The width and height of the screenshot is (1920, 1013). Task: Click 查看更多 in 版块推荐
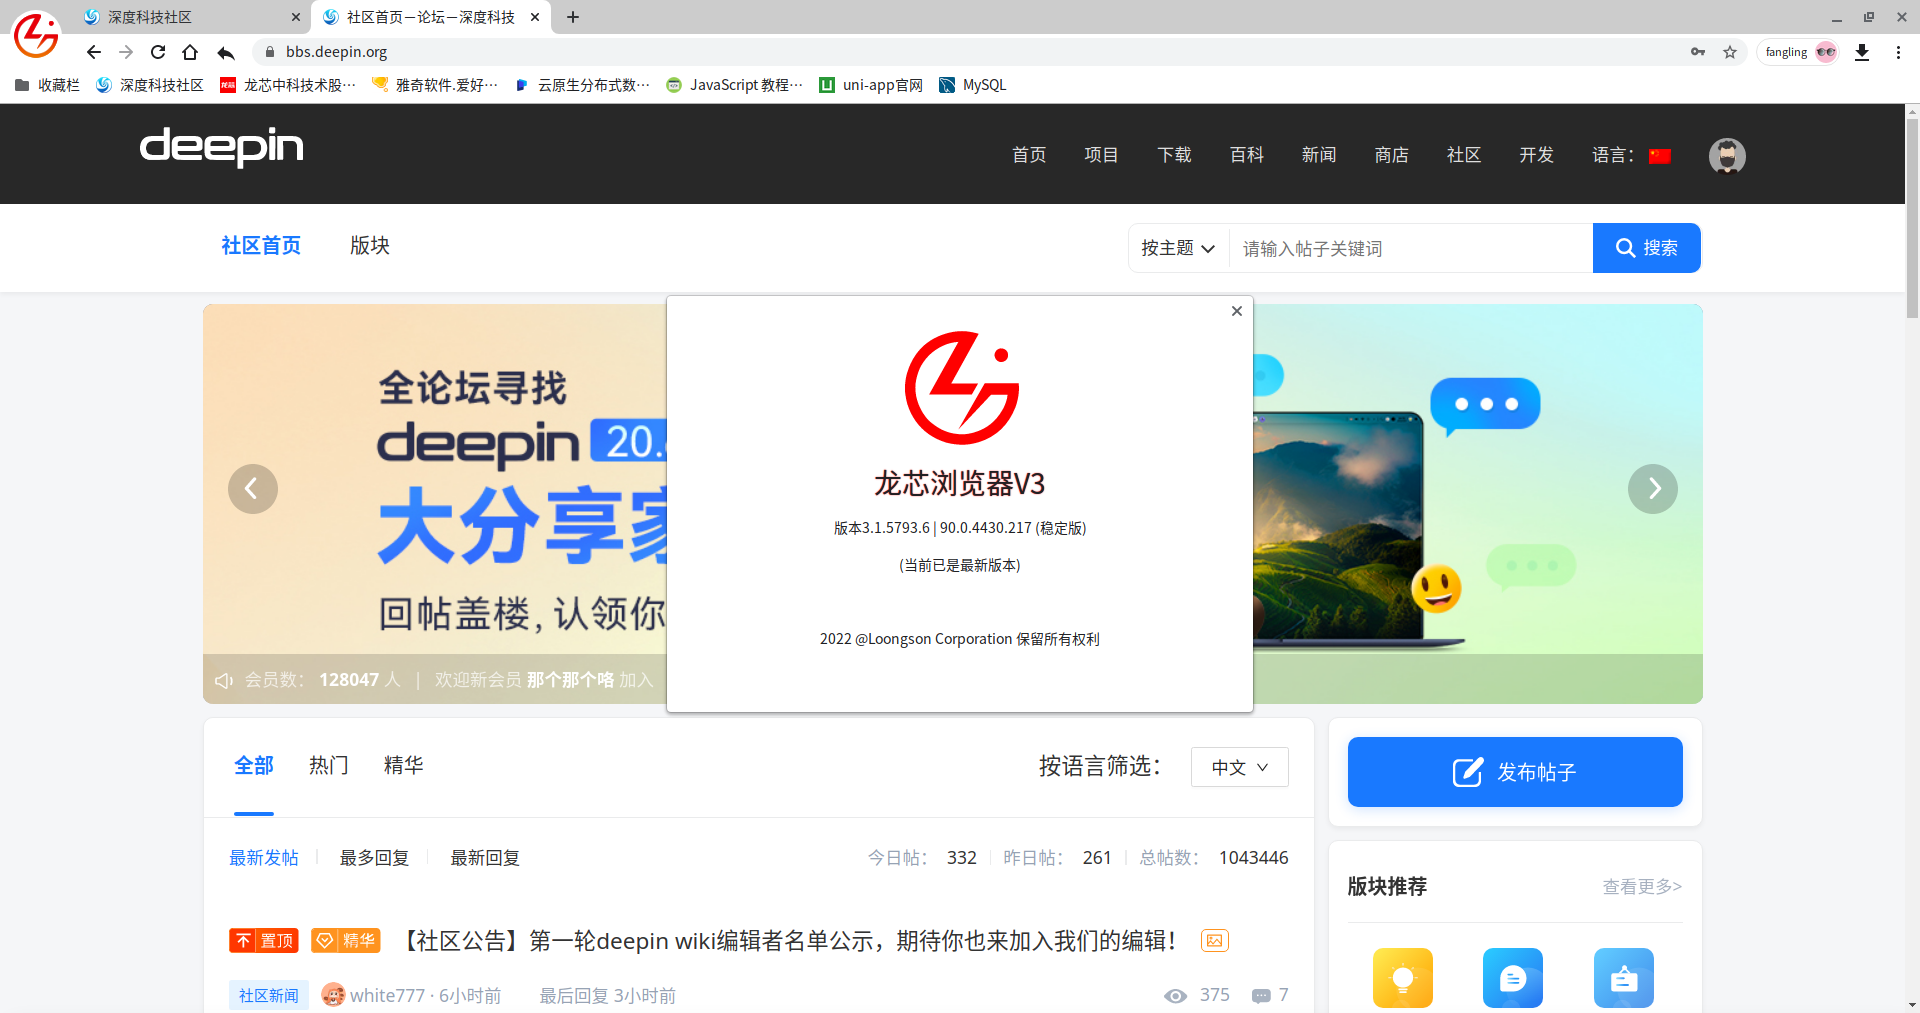click(1642, 887)
